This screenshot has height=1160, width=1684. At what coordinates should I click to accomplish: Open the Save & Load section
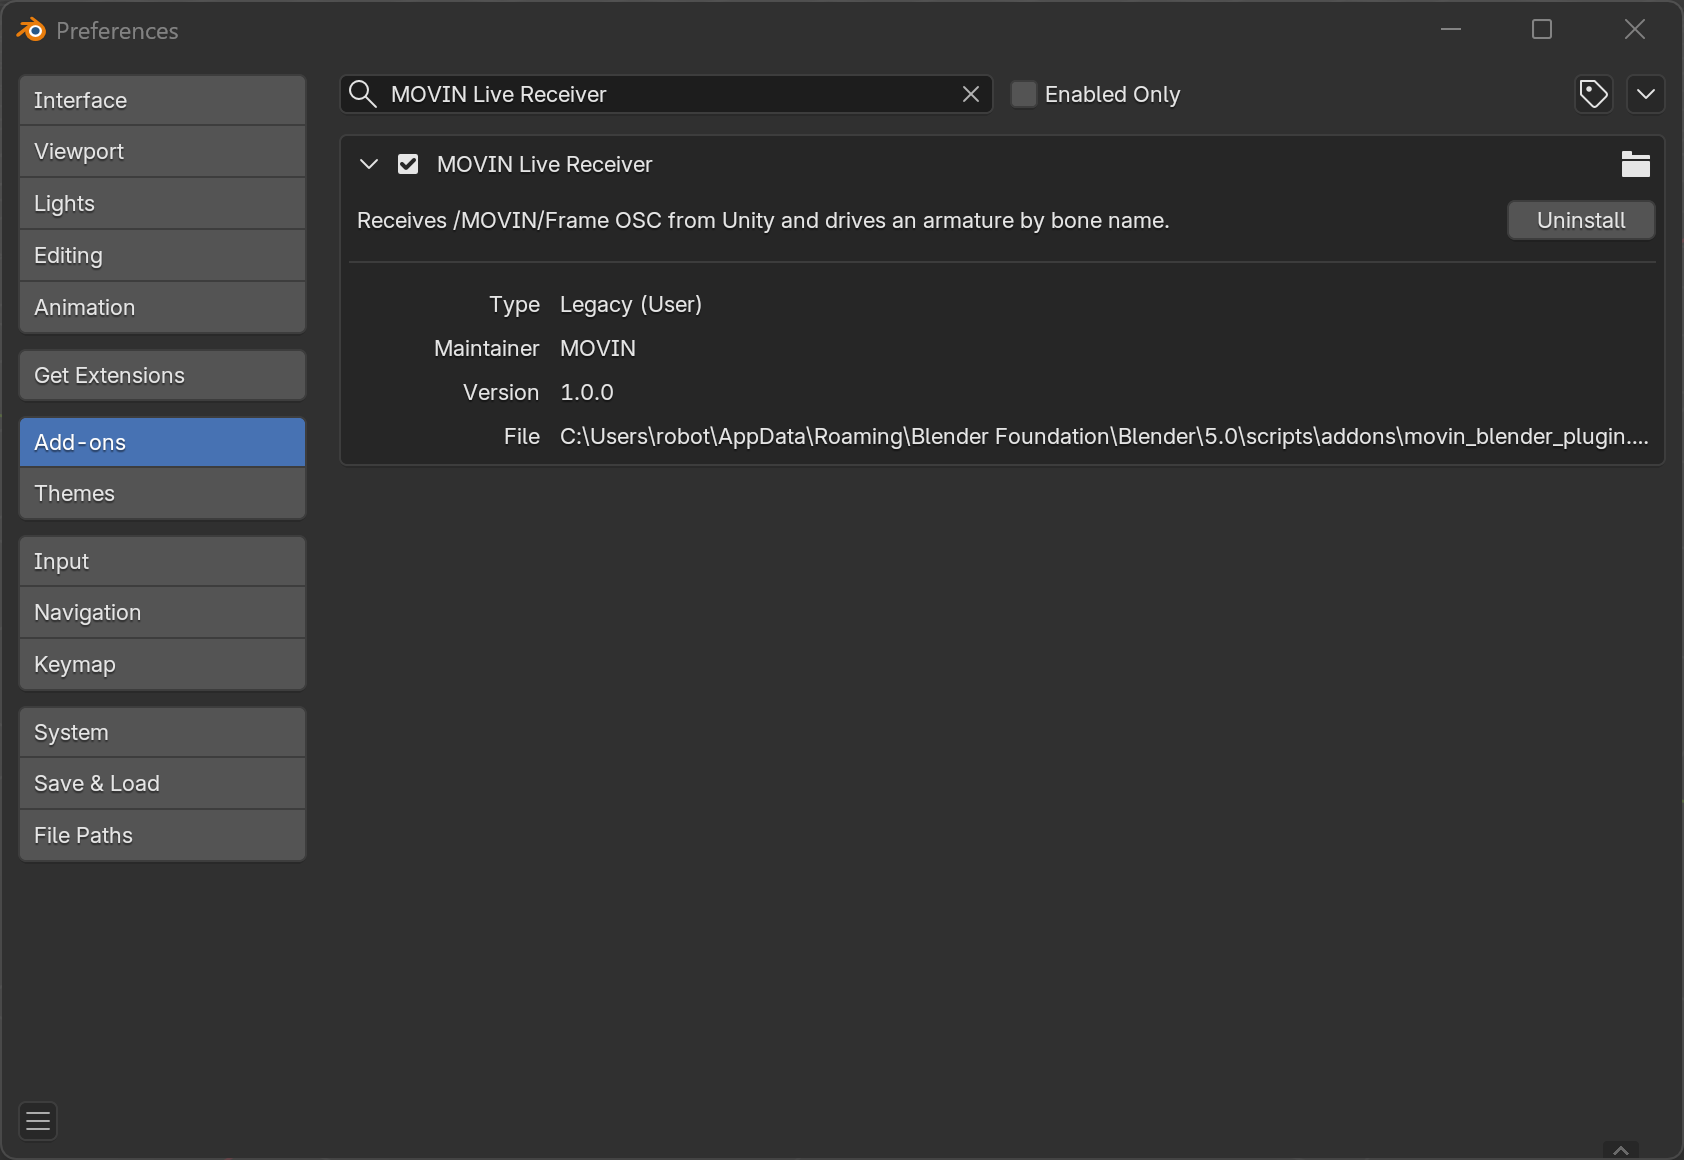(162, 783)
